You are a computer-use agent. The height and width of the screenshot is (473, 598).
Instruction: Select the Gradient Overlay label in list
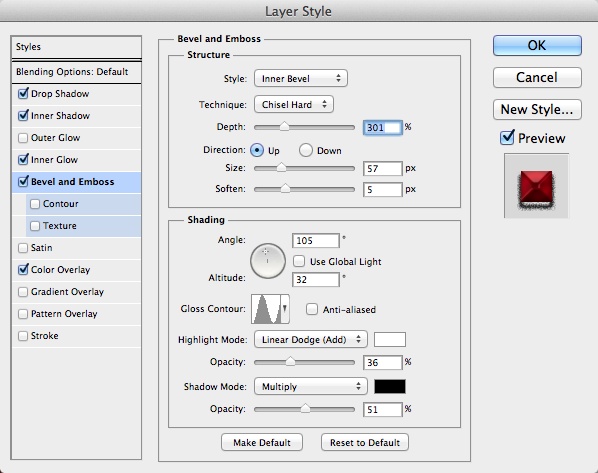(x=68, y=292)
